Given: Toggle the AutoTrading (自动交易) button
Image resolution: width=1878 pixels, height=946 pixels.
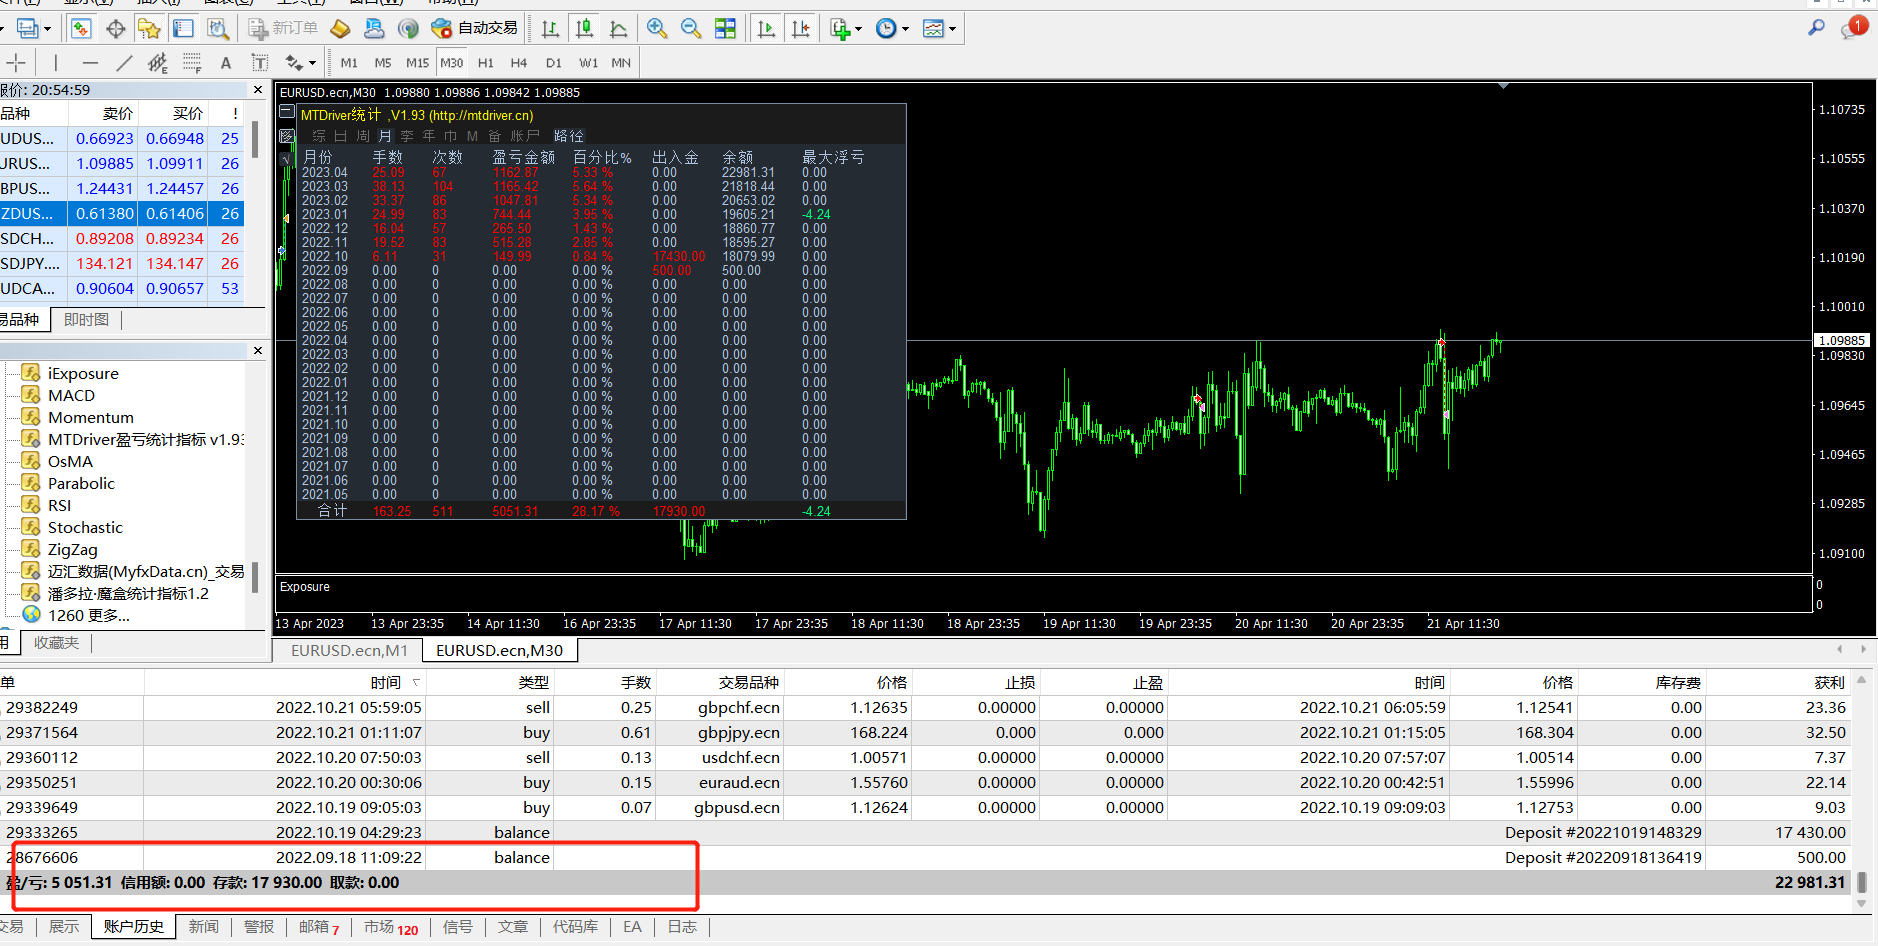Looking at the screenshot, I should tap(474, 29).
